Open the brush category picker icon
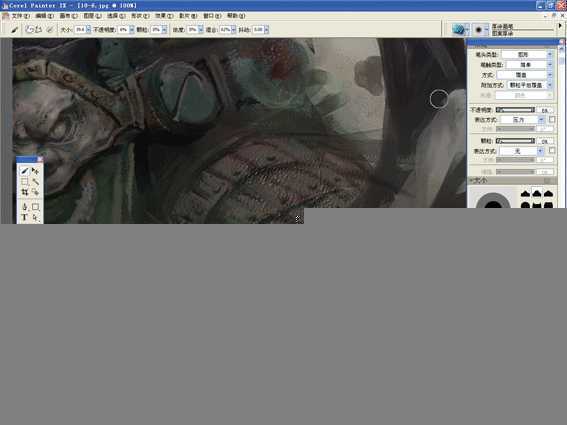The image size is (567, 425). click(x=458, y=29)
